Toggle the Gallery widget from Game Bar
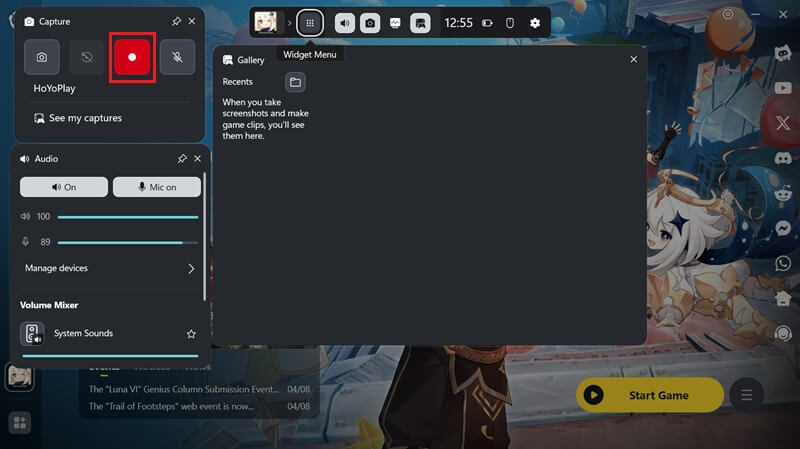 tap(420, 23)
